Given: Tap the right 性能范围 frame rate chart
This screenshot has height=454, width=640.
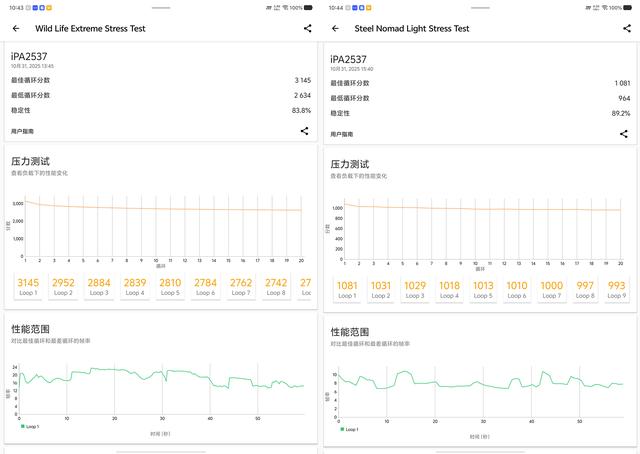Looking at the screenshot, I should [480, 390].
